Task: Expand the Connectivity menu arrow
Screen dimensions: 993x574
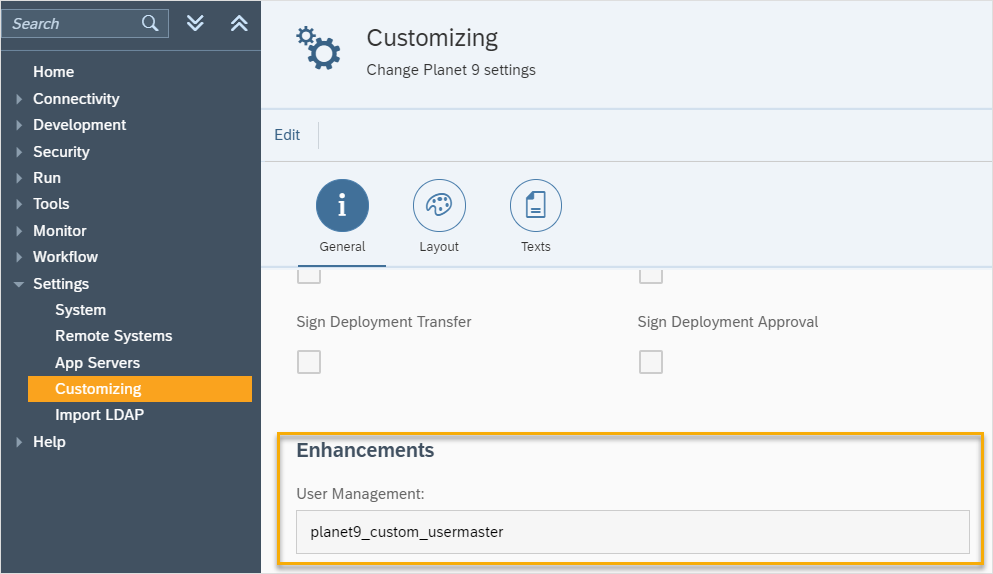Action: [19, 99]
